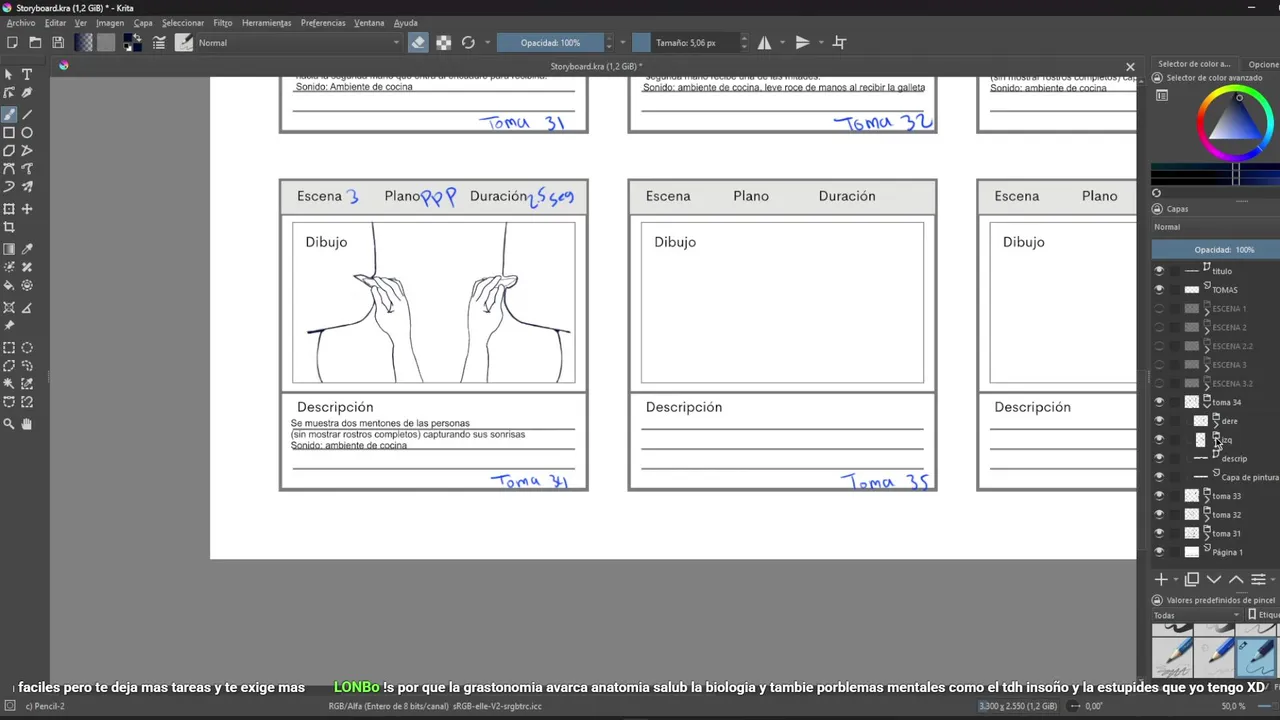Pick a color from the triangle selector
The width and height of the screenshot is (1280, 720).
(1235, 124)
